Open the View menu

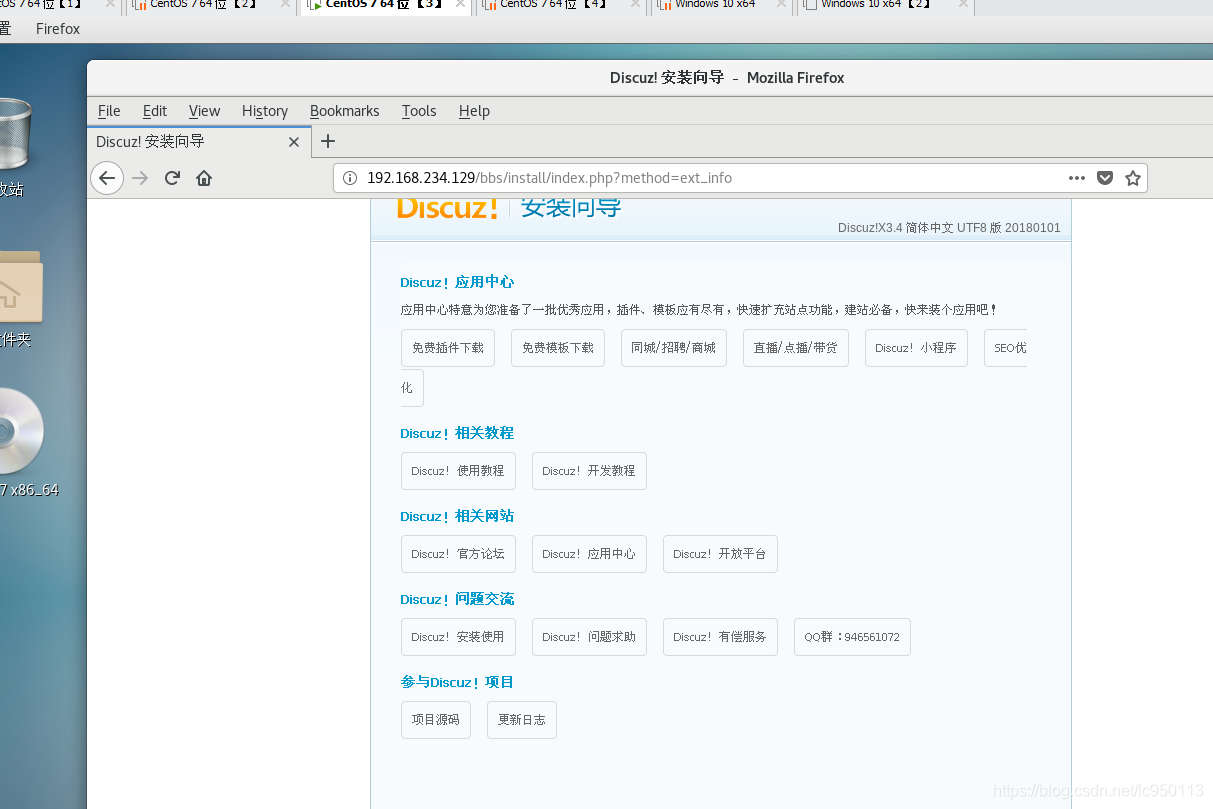coord(204,111)
